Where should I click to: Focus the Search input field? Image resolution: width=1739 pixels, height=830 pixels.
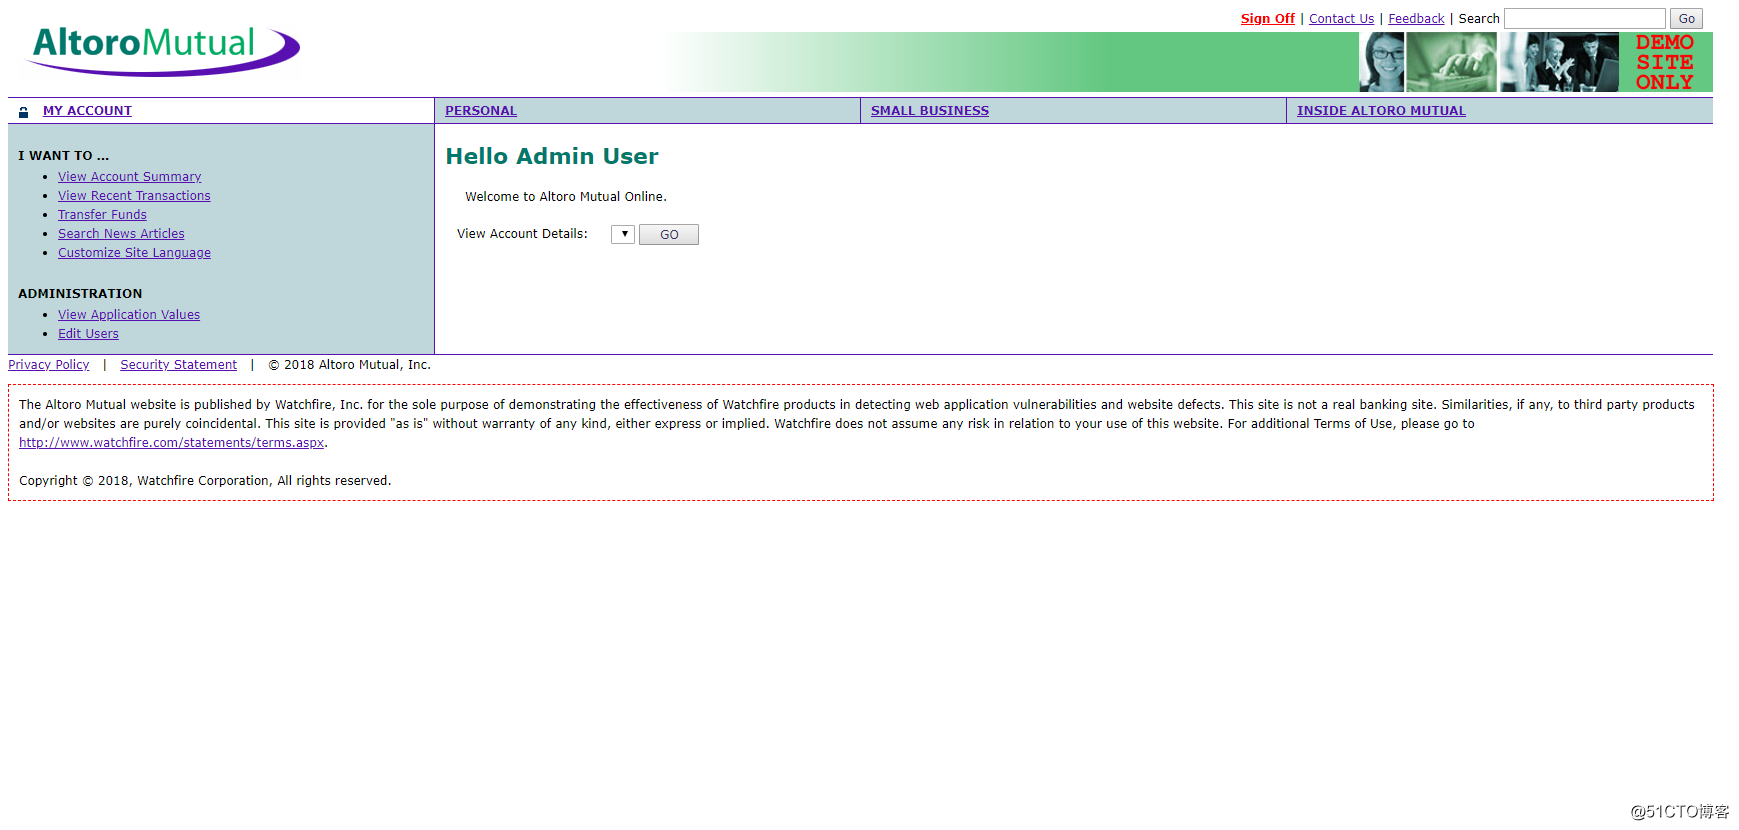1585,19
